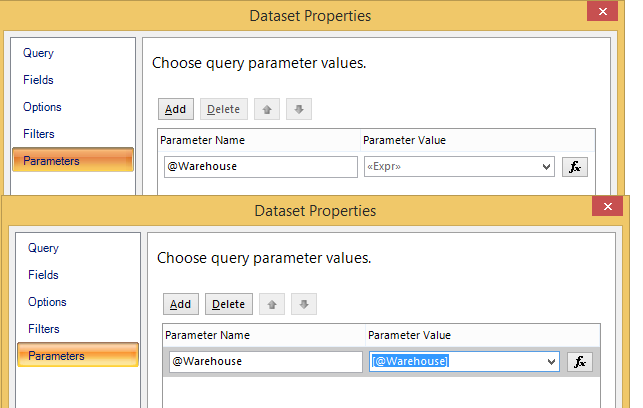Close the front Dataset Properties dialog
643x408 pixels.
[x=607, y=209]
